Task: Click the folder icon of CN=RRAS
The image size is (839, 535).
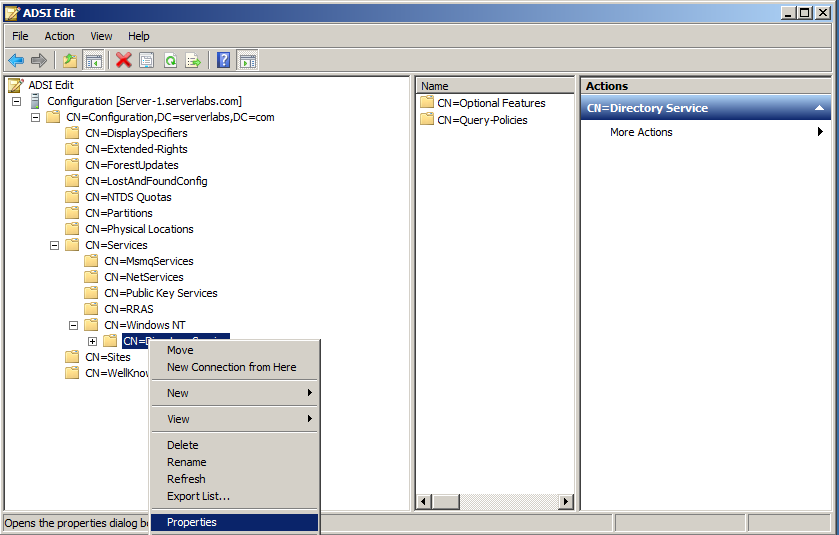Action: click(x=91, y=309)
